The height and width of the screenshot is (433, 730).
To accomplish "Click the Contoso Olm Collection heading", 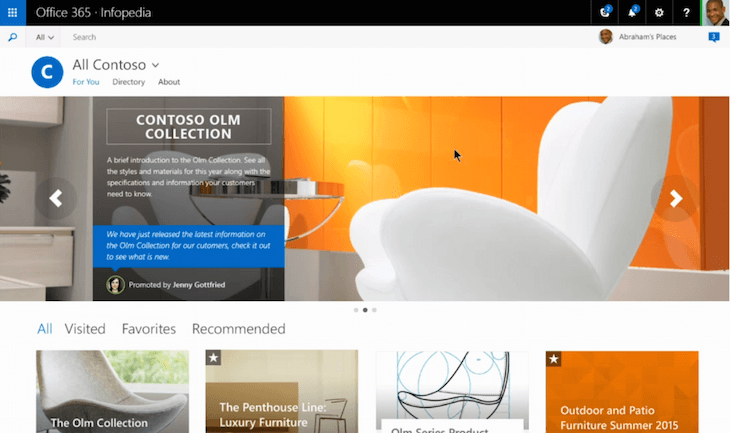I will click(189, 127).
